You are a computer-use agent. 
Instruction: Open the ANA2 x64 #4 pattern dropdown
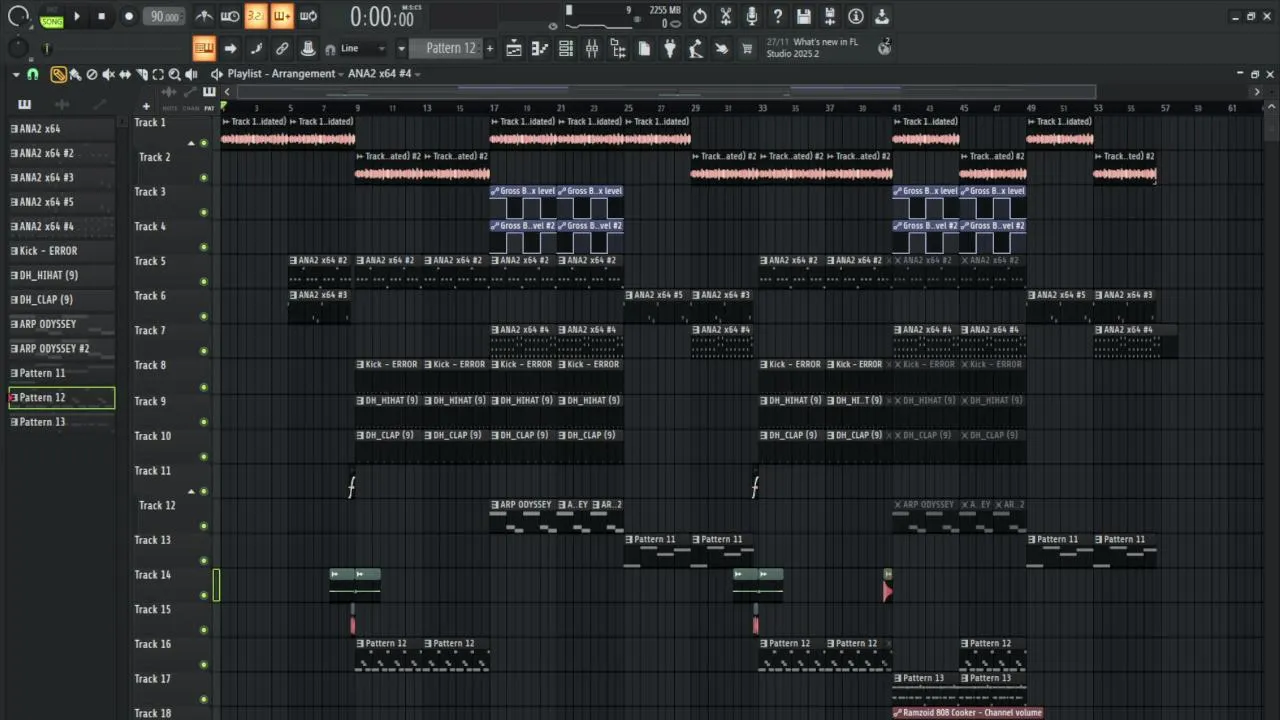coord(384,74)
